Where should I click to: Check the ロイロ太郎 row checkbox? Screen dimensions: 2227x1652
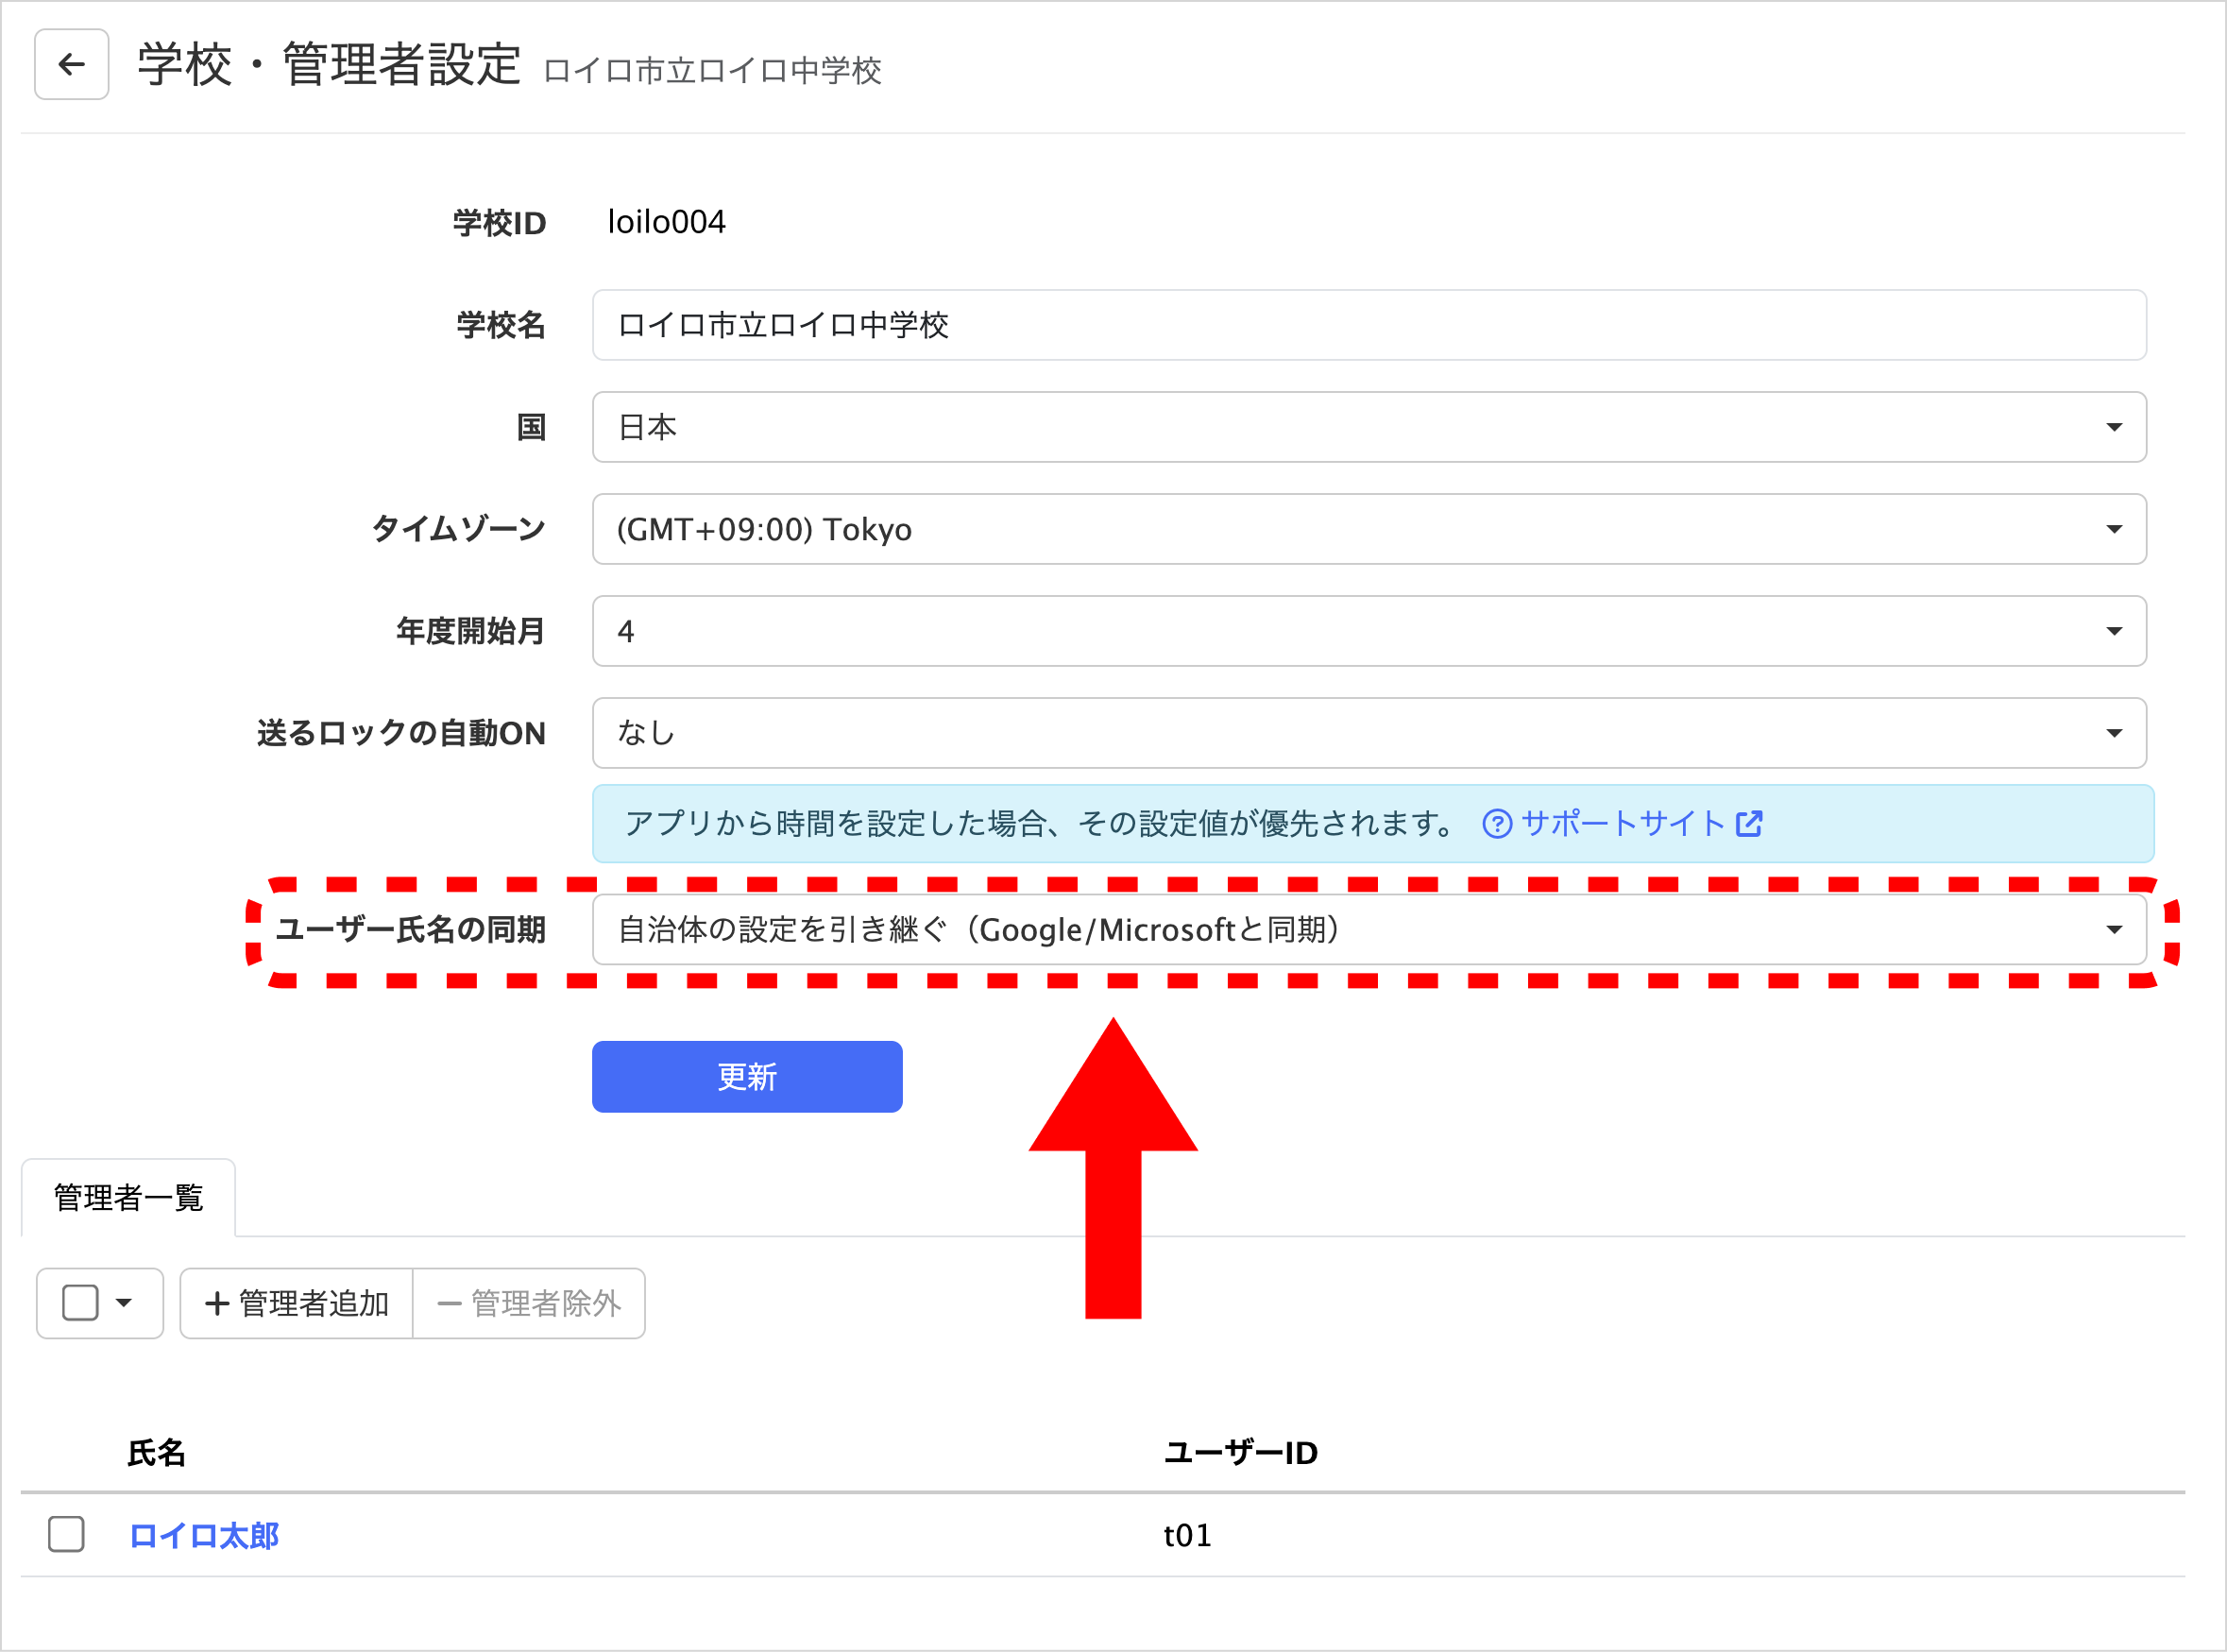(66, 1534)
